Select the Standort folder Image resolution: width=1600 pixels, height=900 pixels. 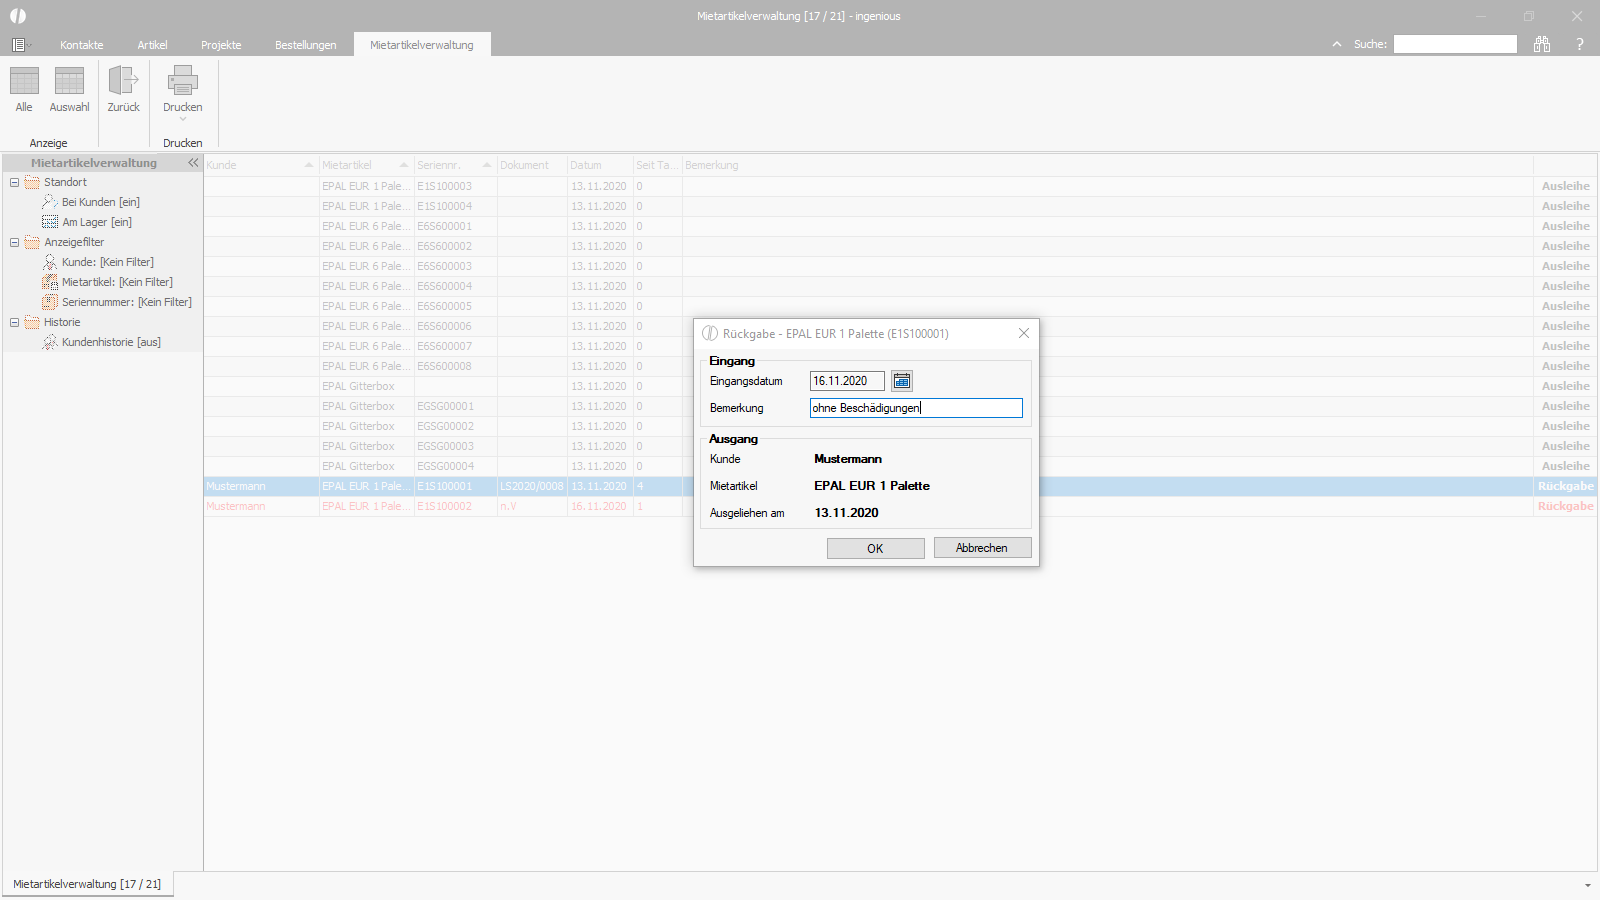pos(56,182)
